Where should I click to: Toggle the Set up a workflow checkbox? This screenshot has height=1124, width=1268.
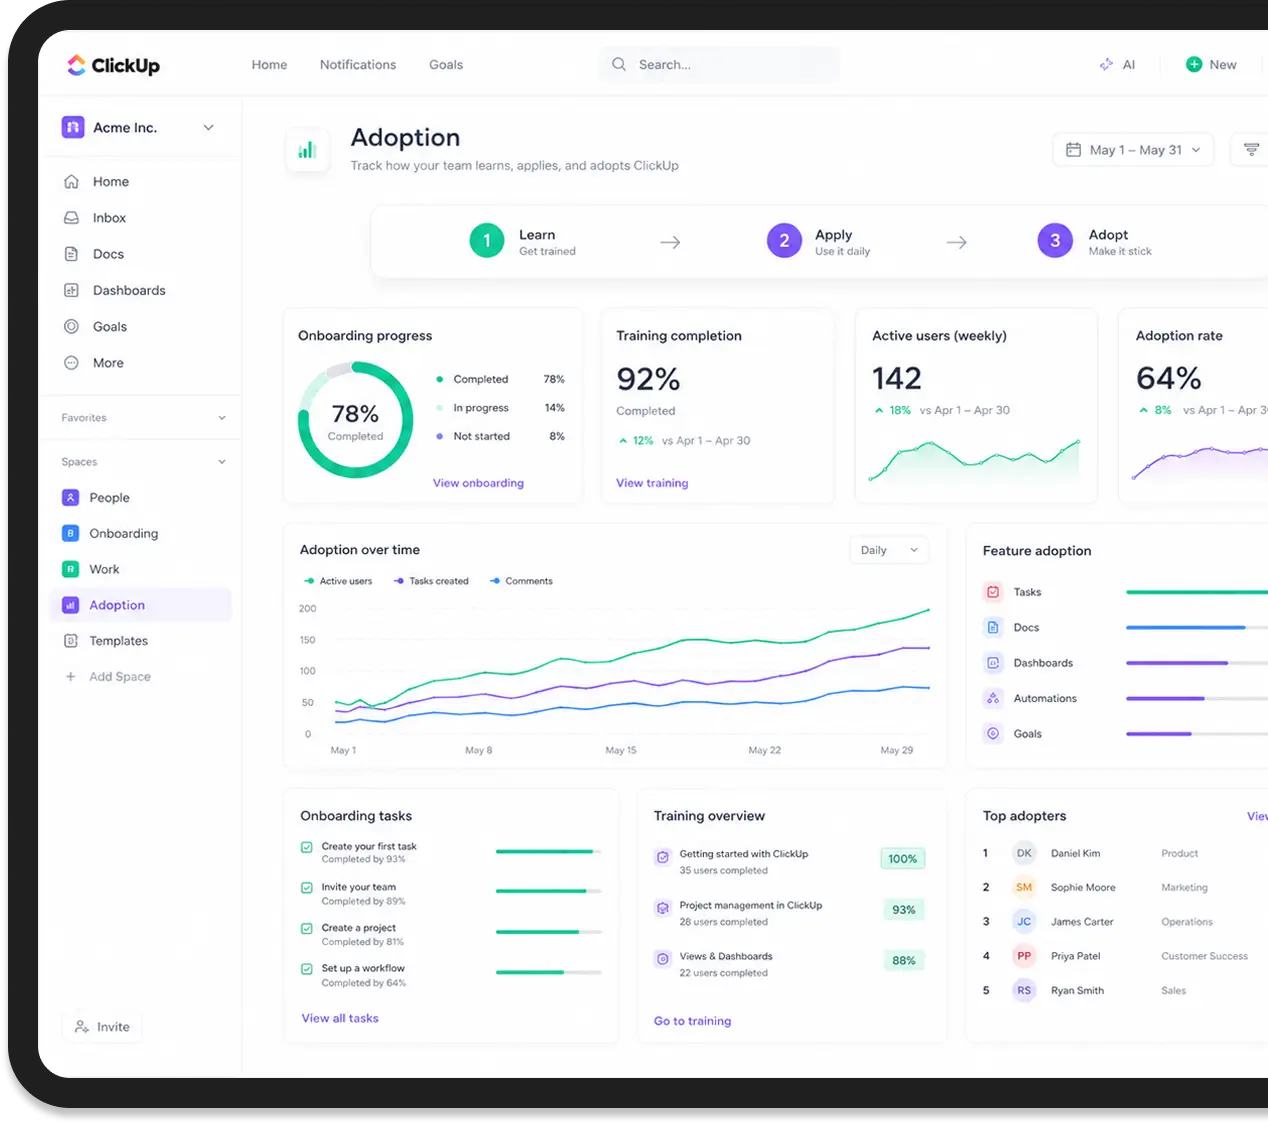coord(307,969)
